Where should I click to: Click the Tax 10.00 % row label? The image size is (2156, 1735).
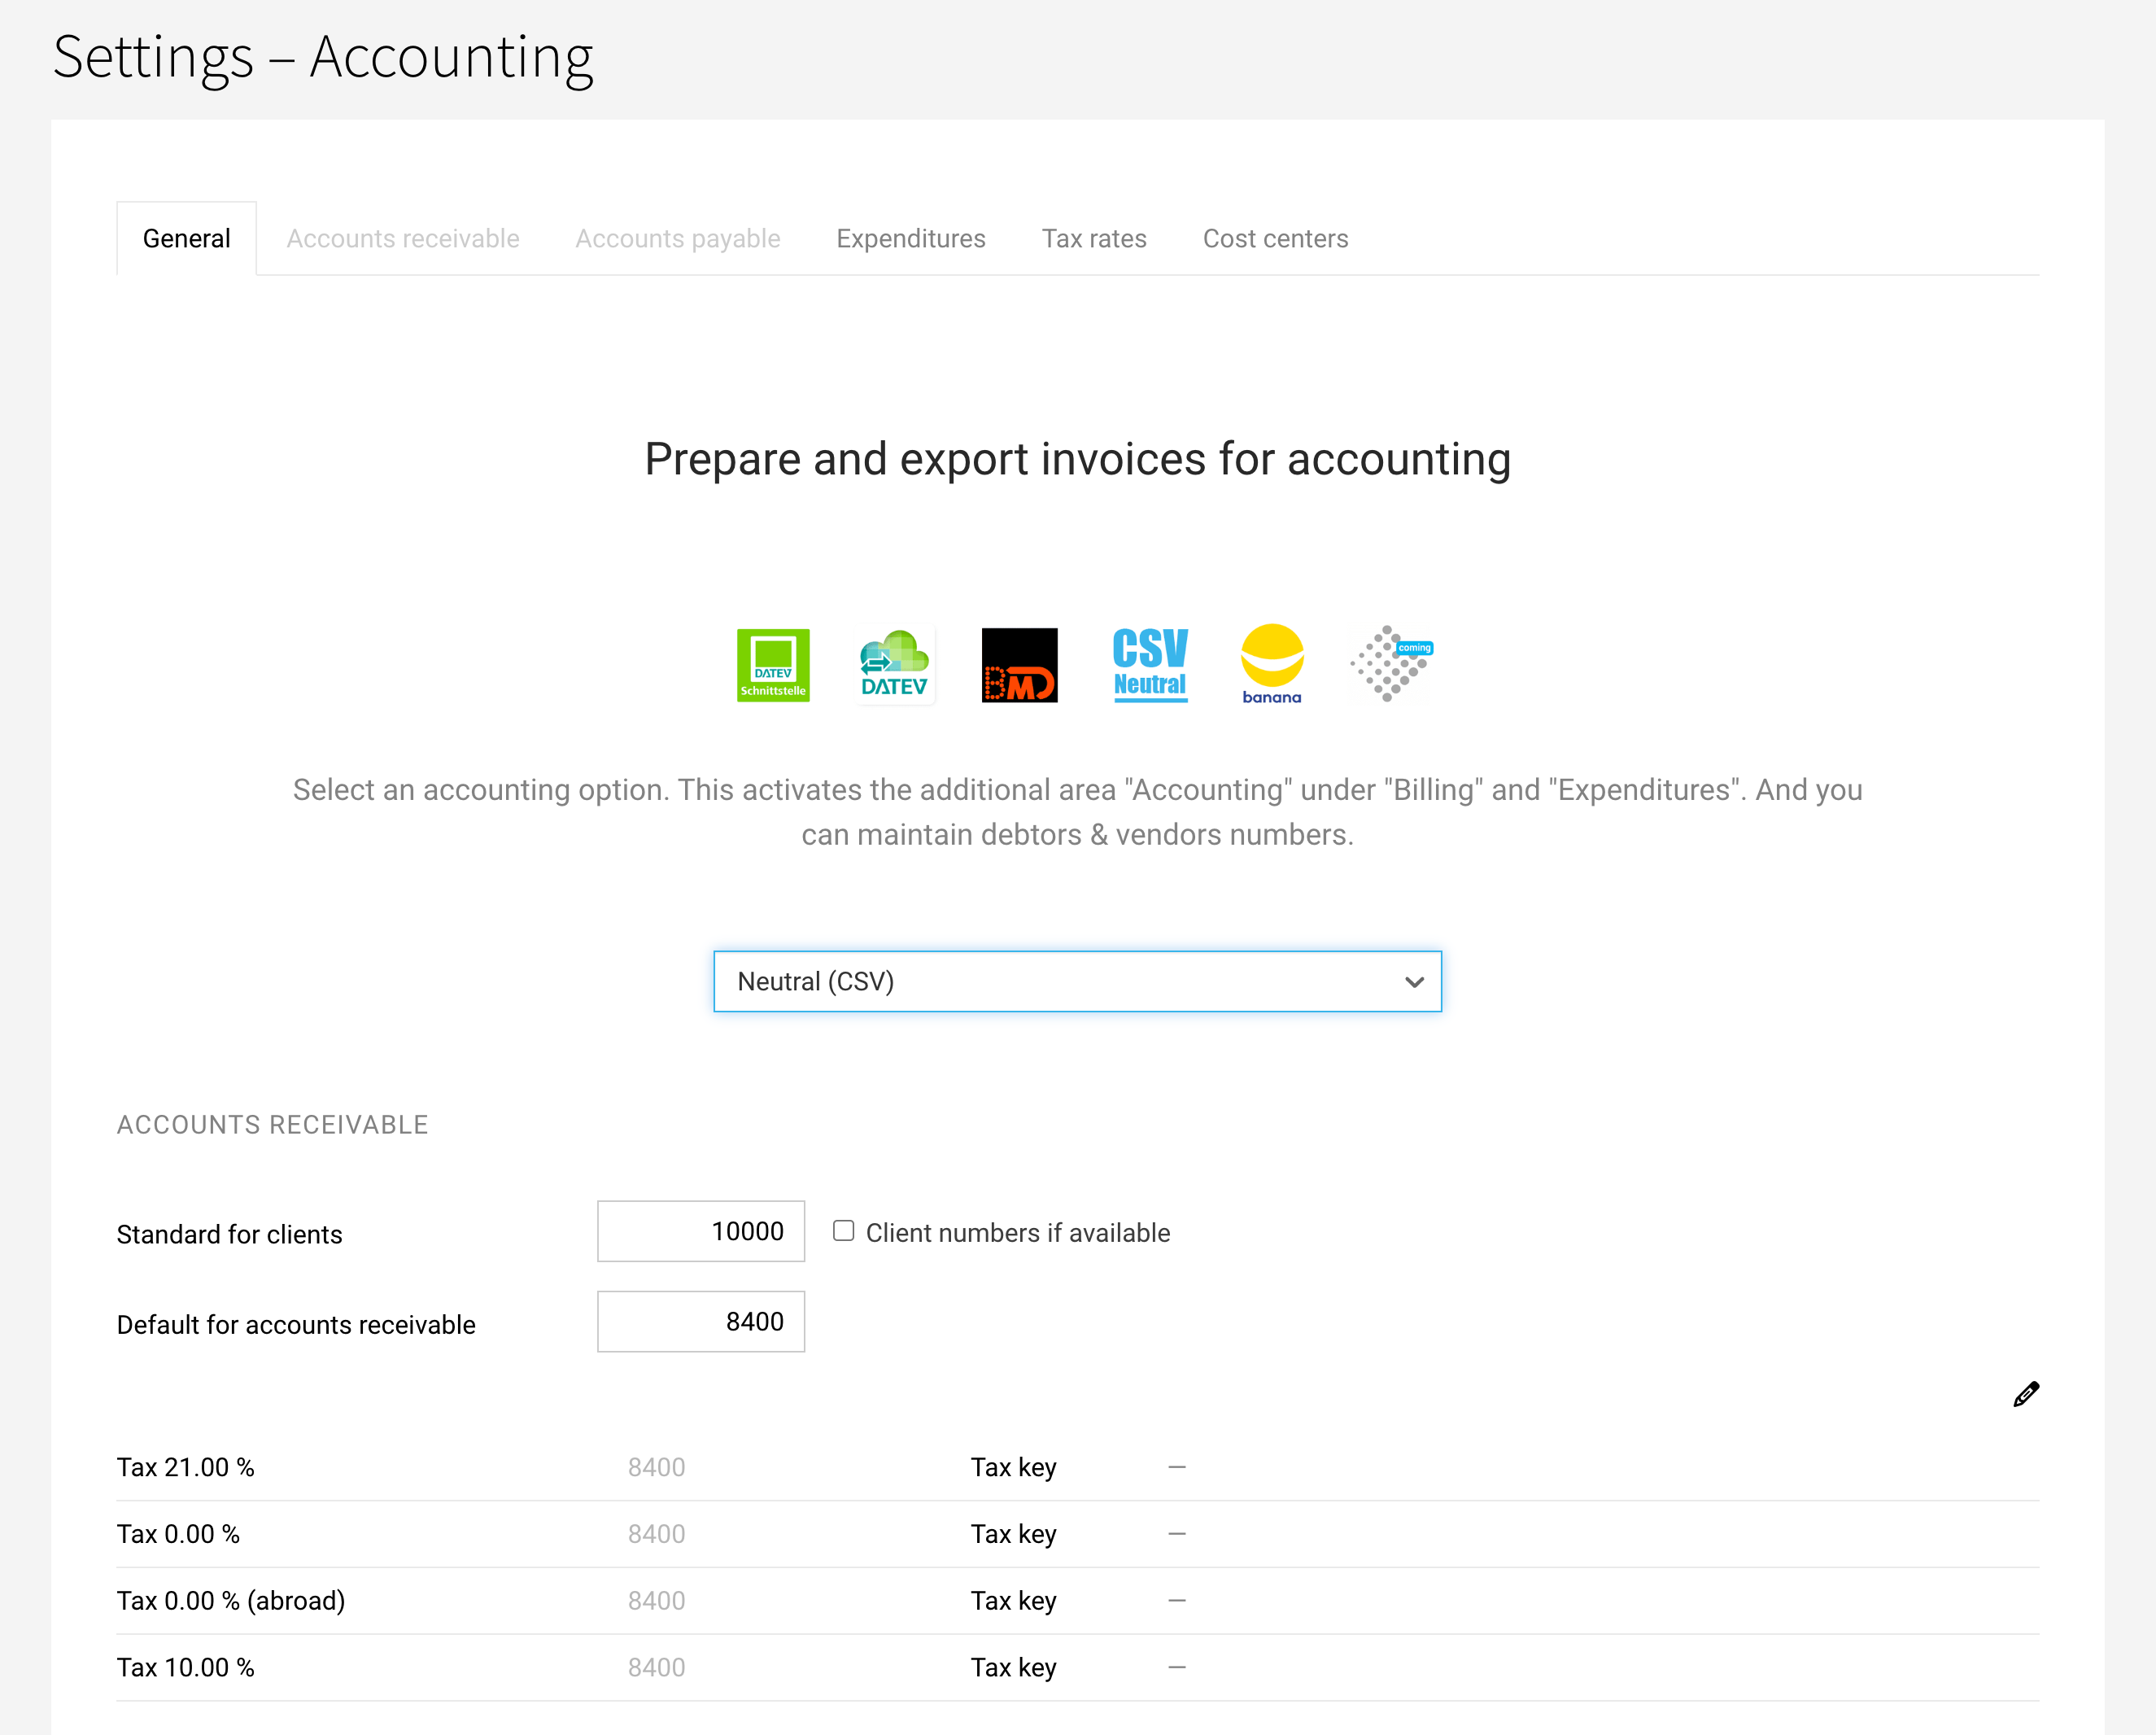coord(186,1668)
